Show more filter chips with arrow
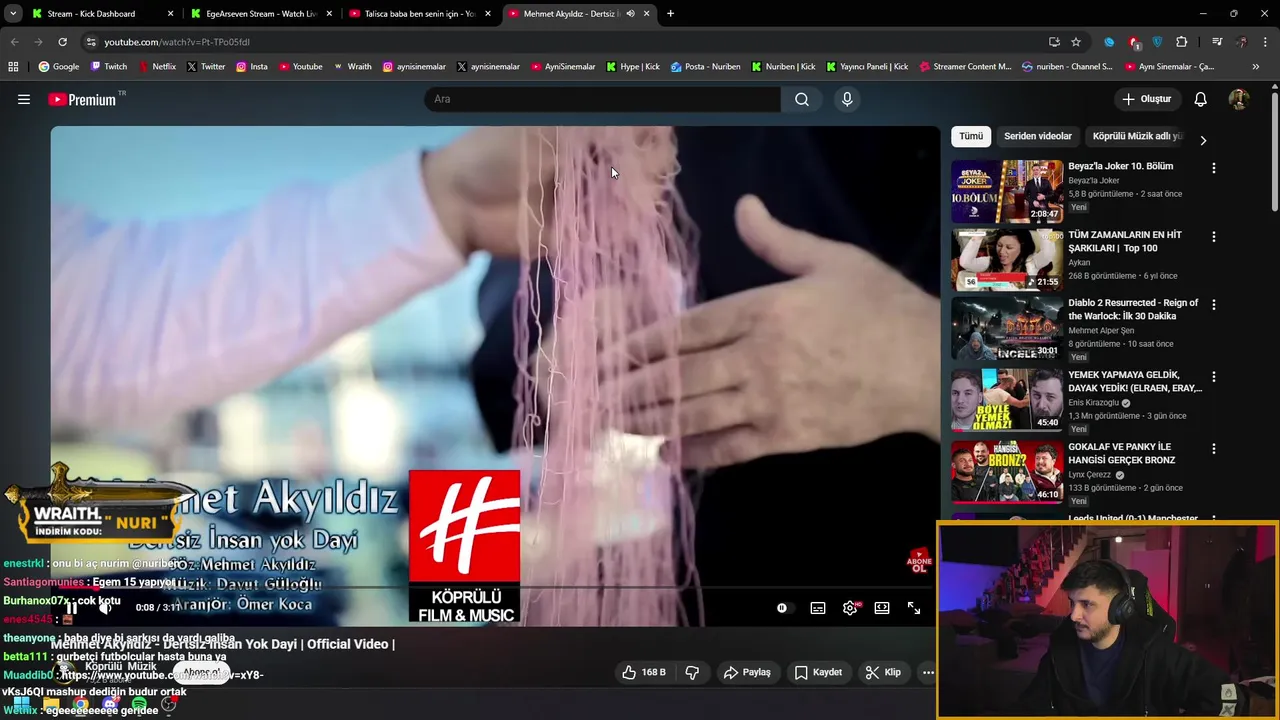The width and height of the screenshot is (1280, 720). tap(1203, 140)
